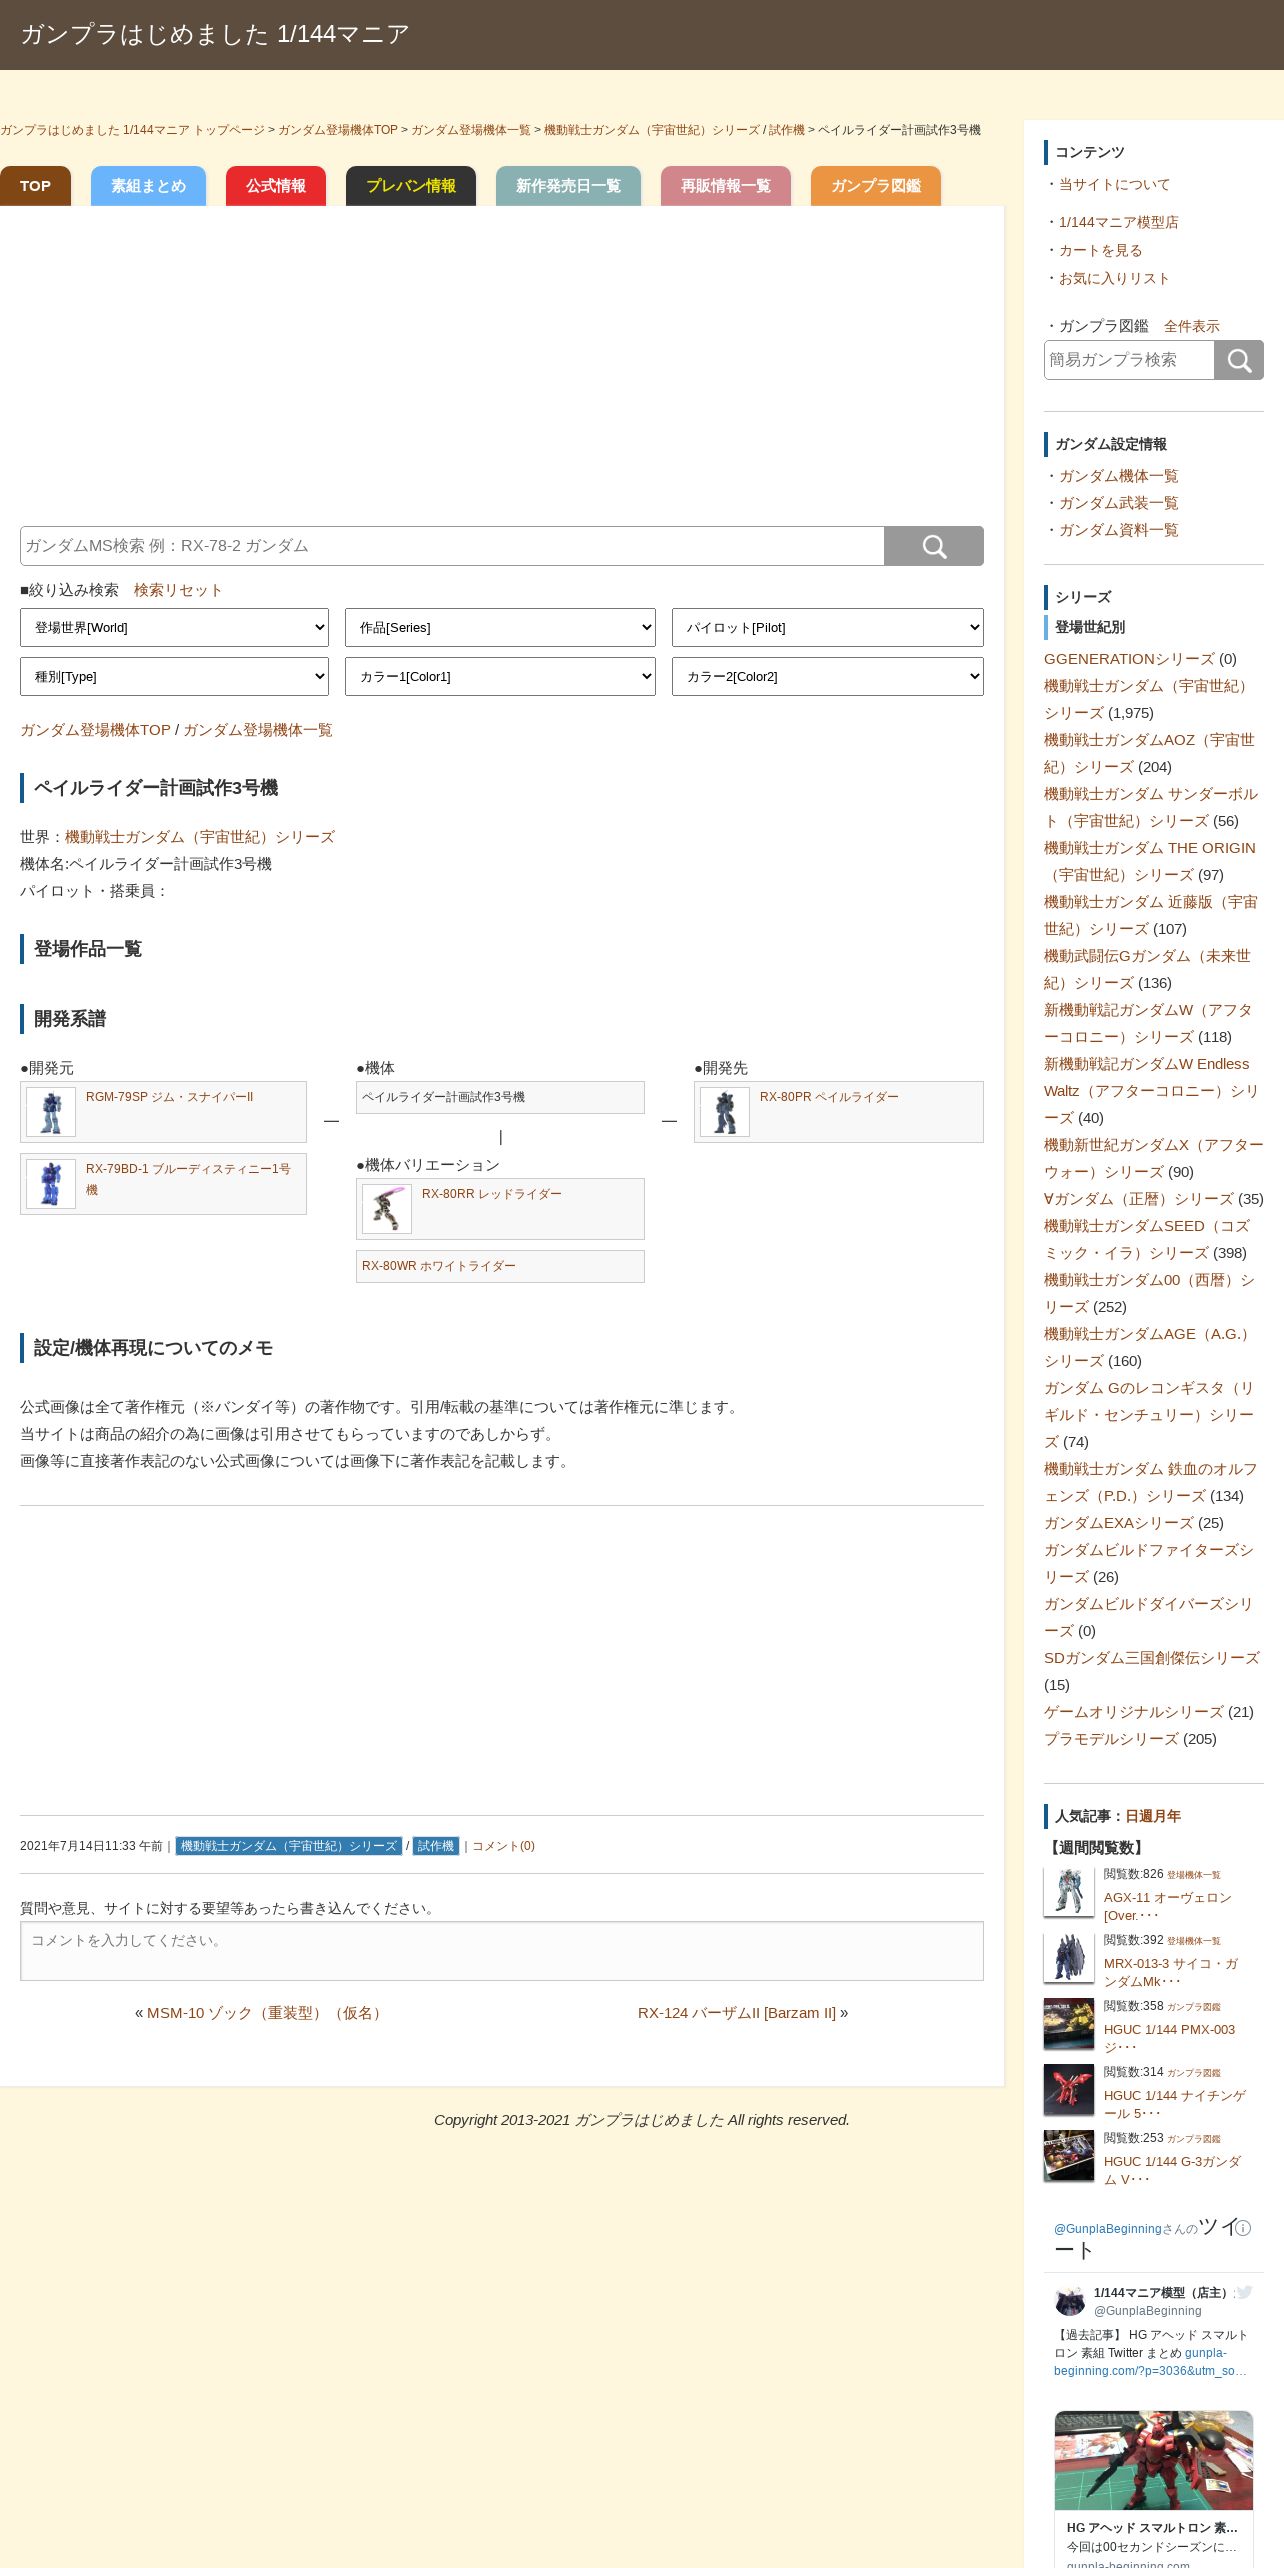Click the @GunplaBeginning Twitter handle link

pos(1107,2229)
